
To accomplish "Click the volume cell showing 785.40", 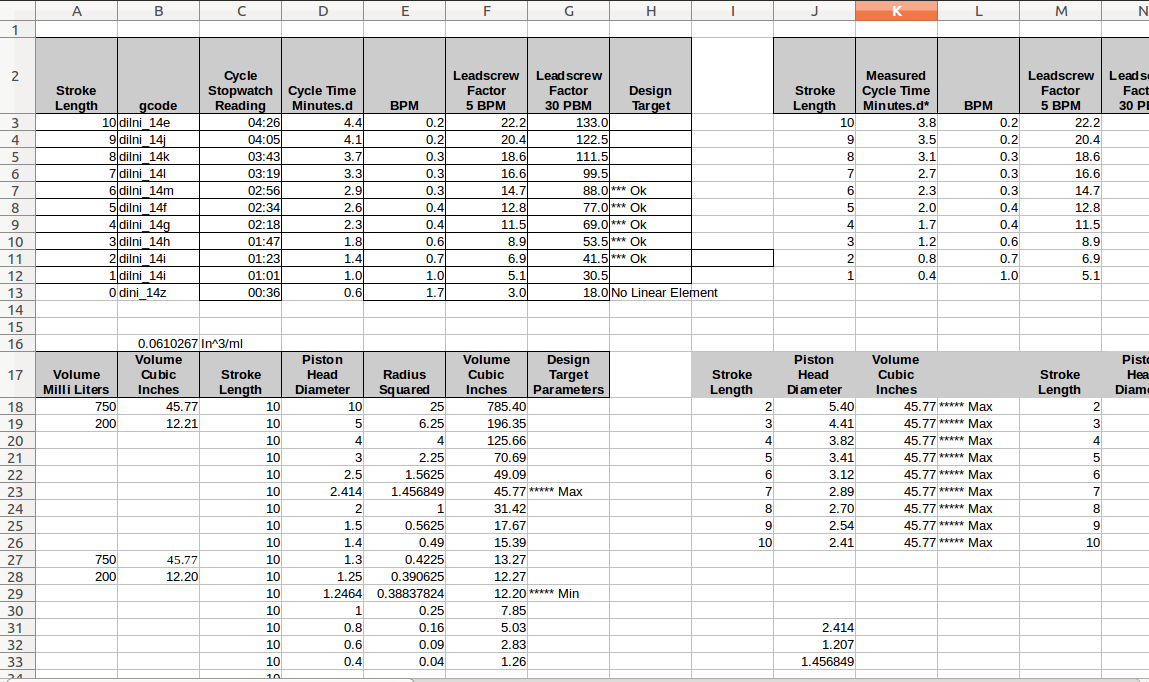I will point(486,407).
